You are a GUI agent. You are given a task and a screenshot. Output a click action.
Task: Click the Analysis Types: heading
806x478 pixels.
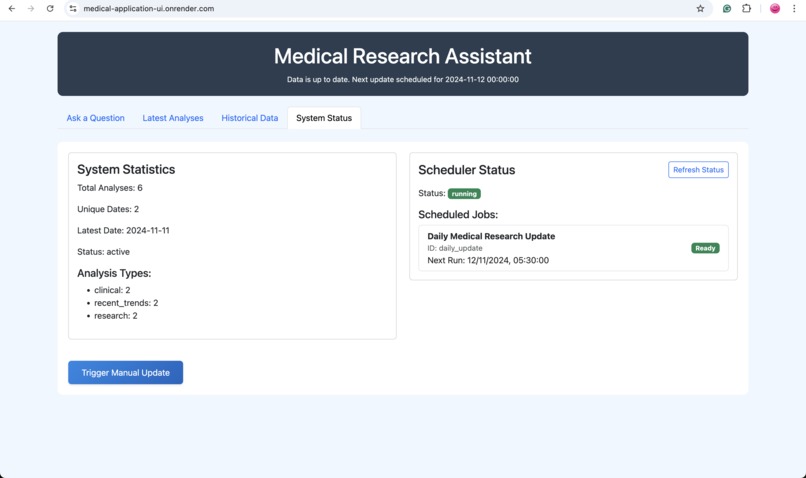pyautogui.click(x=114, y=273)
